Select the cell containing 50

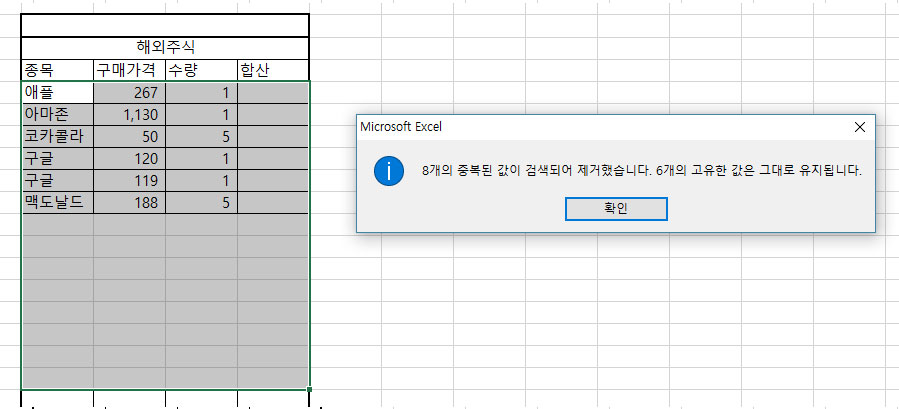[x=129, y=137]
